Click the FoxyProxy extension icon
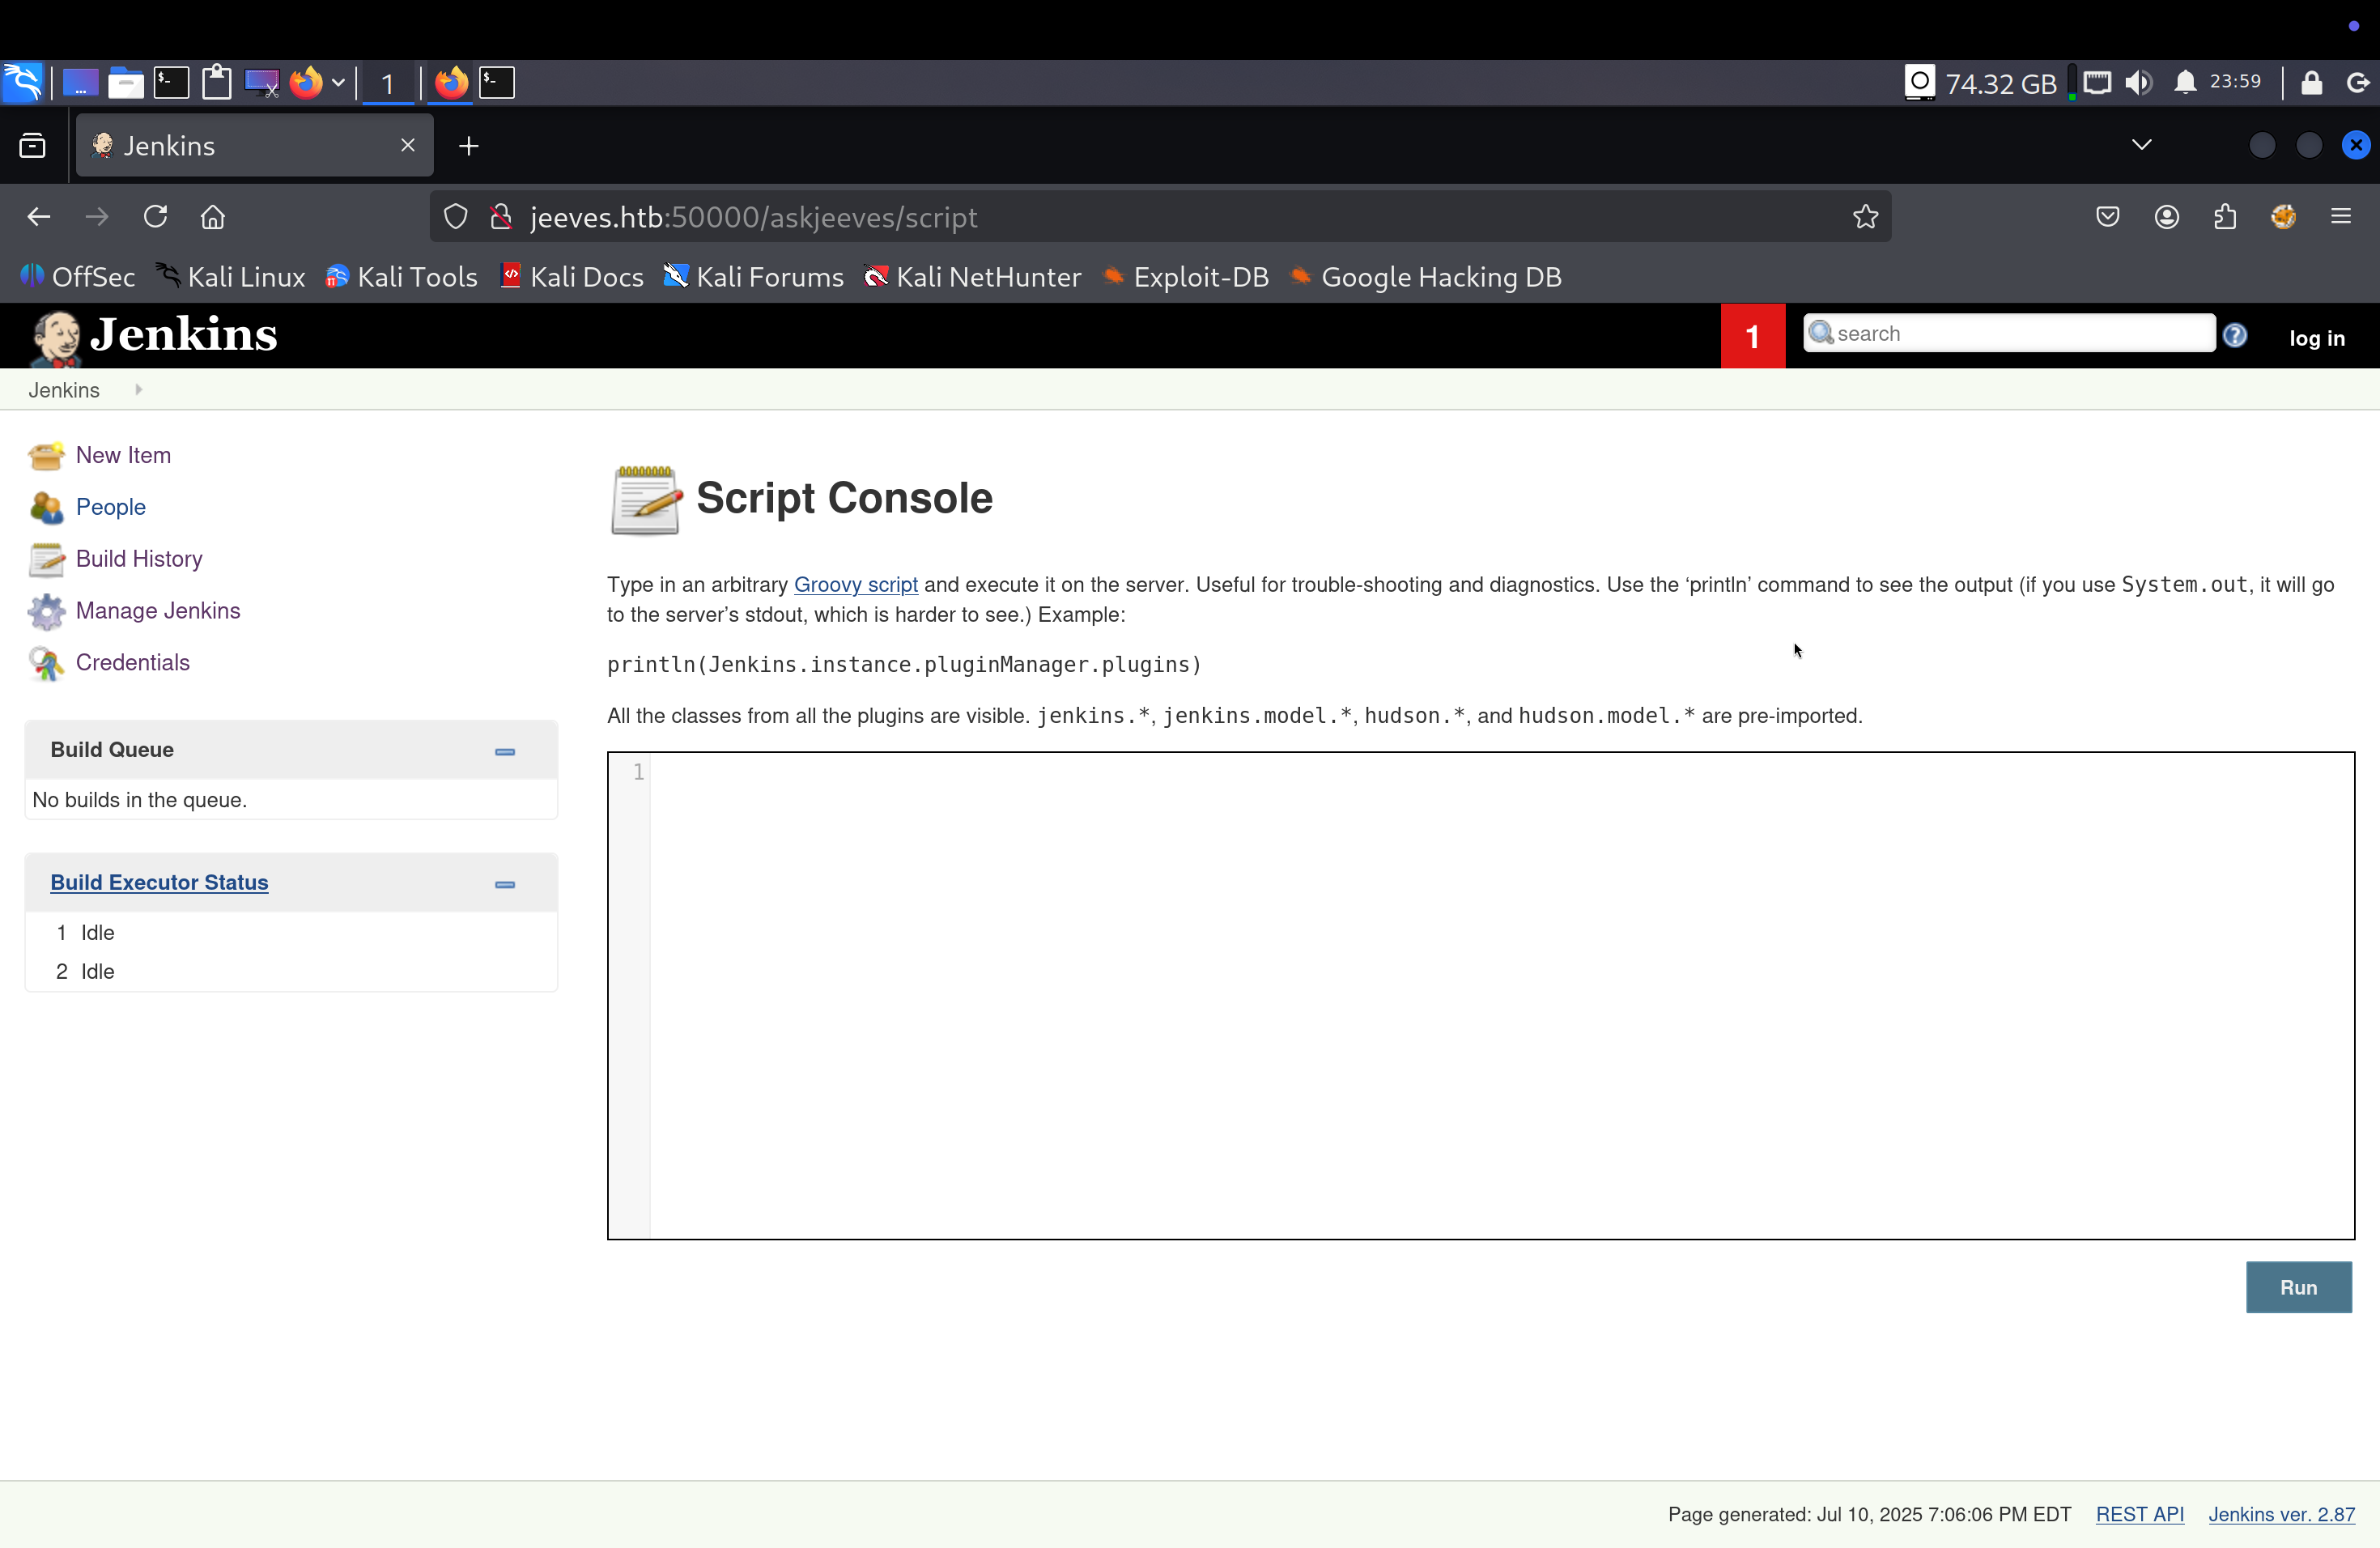 [2283, 217]
